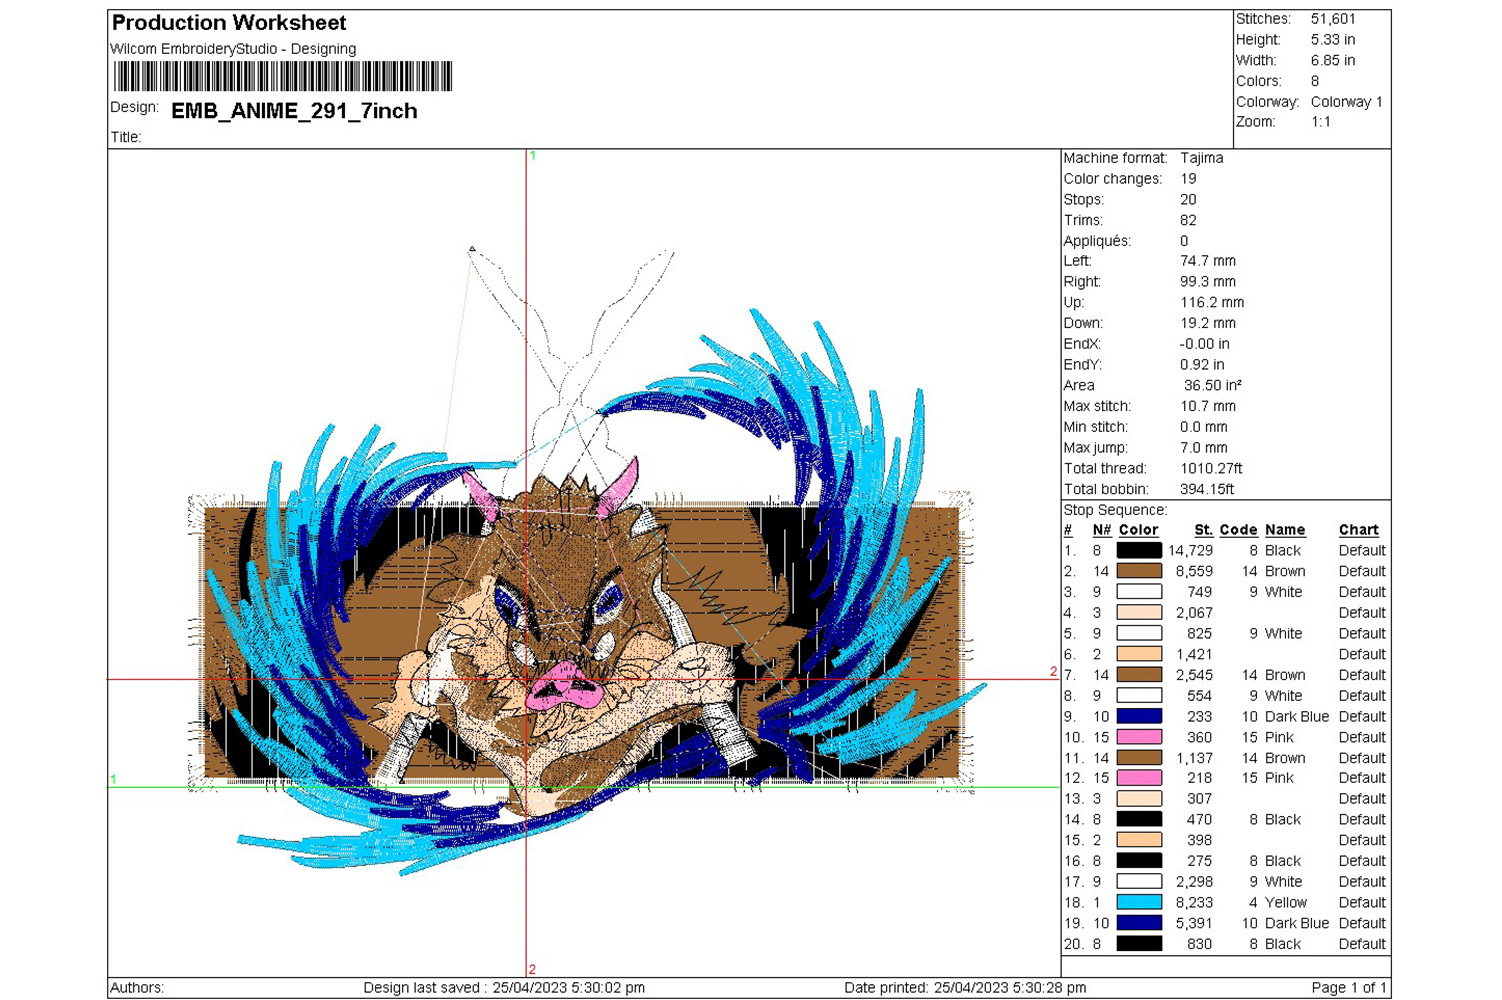Click the 'Authors:' footer label
The image size is (1502, 1000).
click(x=137, y=988)
